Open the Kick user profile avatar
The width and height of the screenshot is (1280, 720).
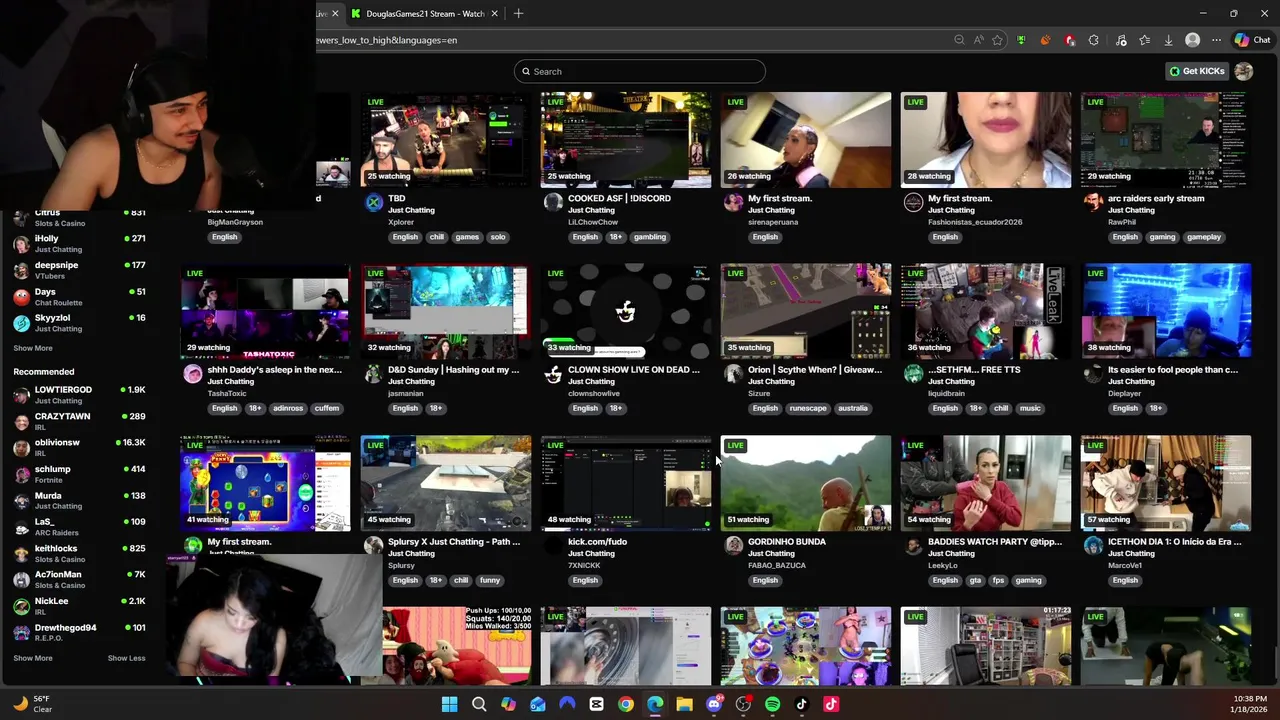tap(1244, 71)
